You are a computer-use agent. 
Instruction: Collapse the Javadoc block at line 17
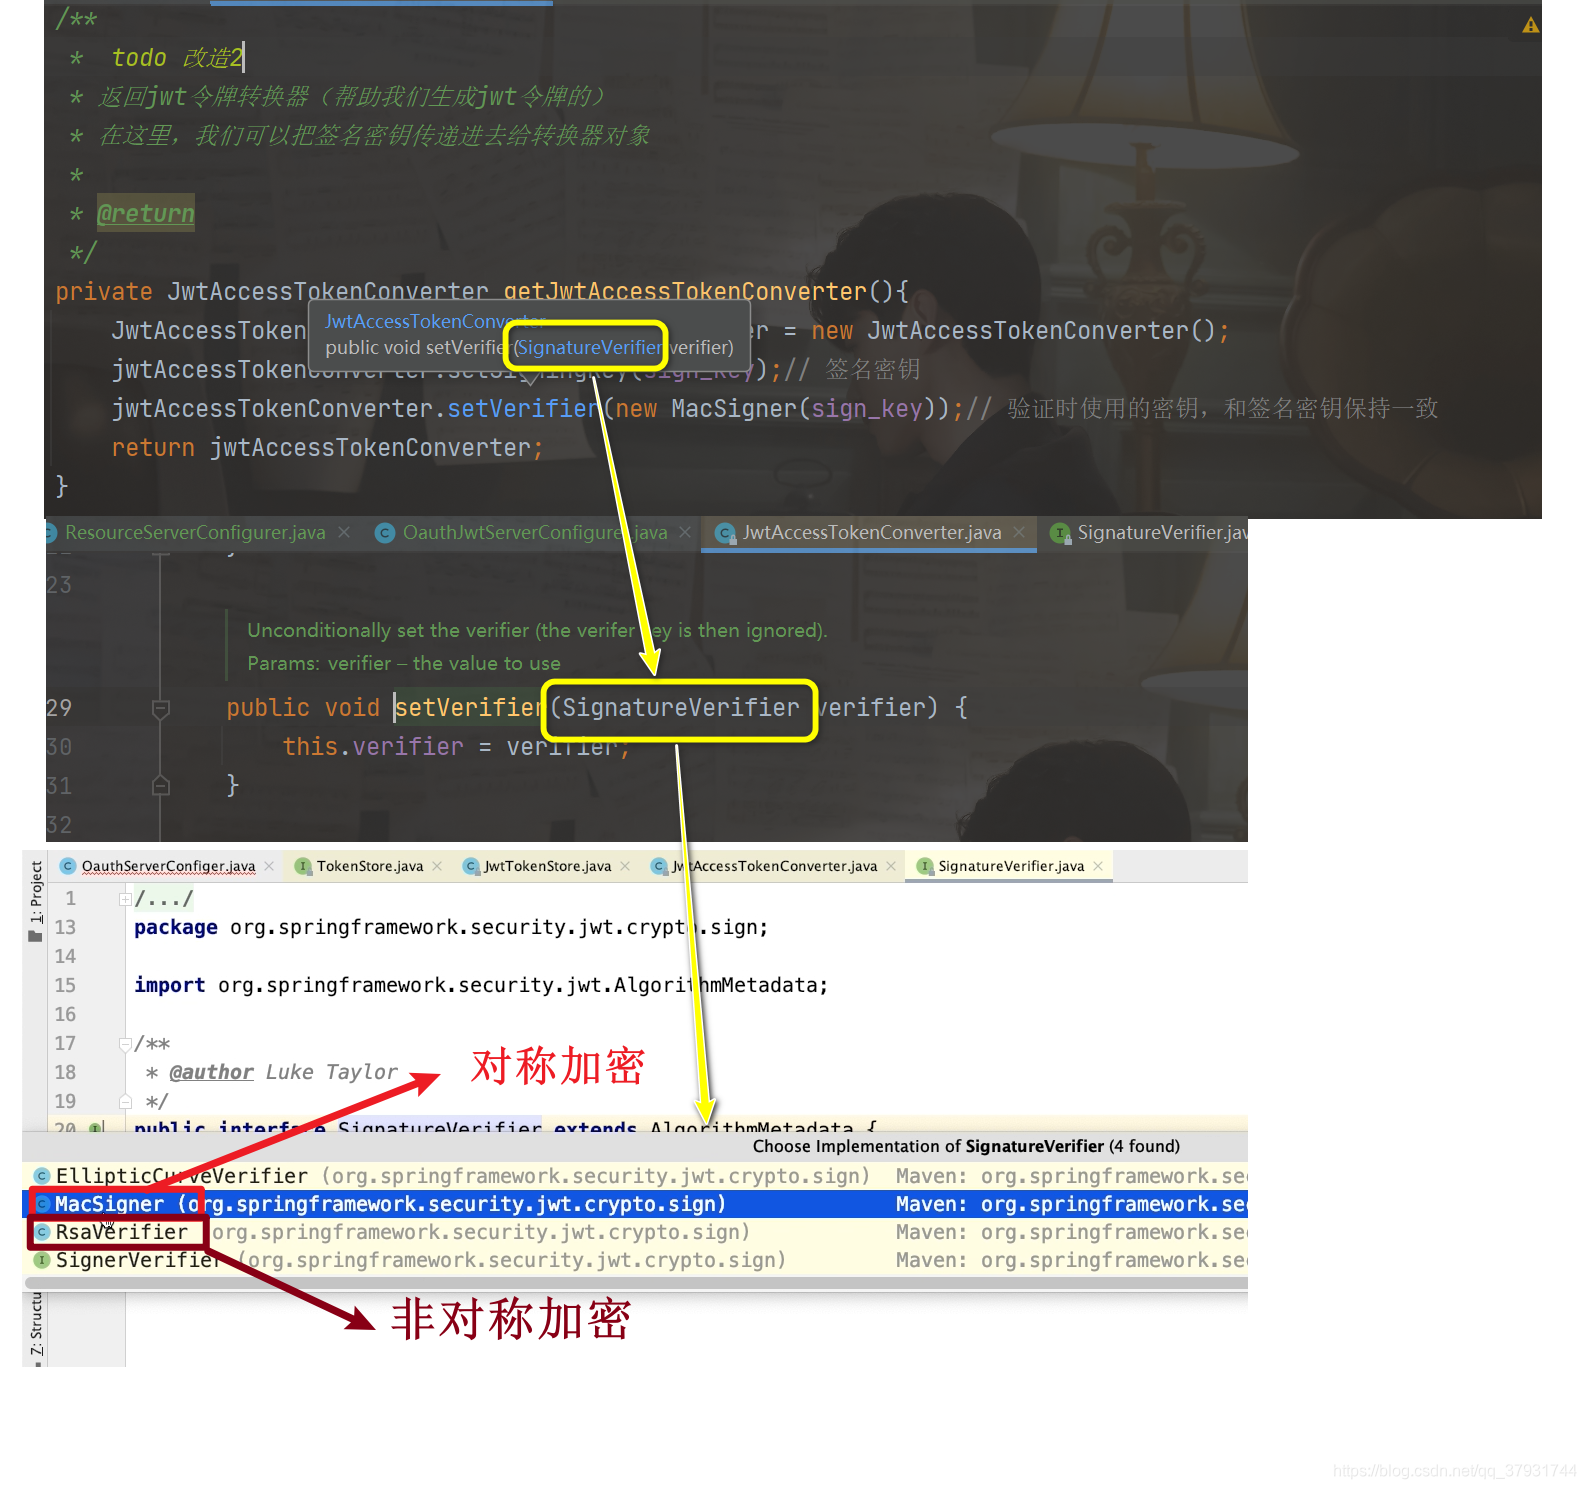(x=125, y=1044)
